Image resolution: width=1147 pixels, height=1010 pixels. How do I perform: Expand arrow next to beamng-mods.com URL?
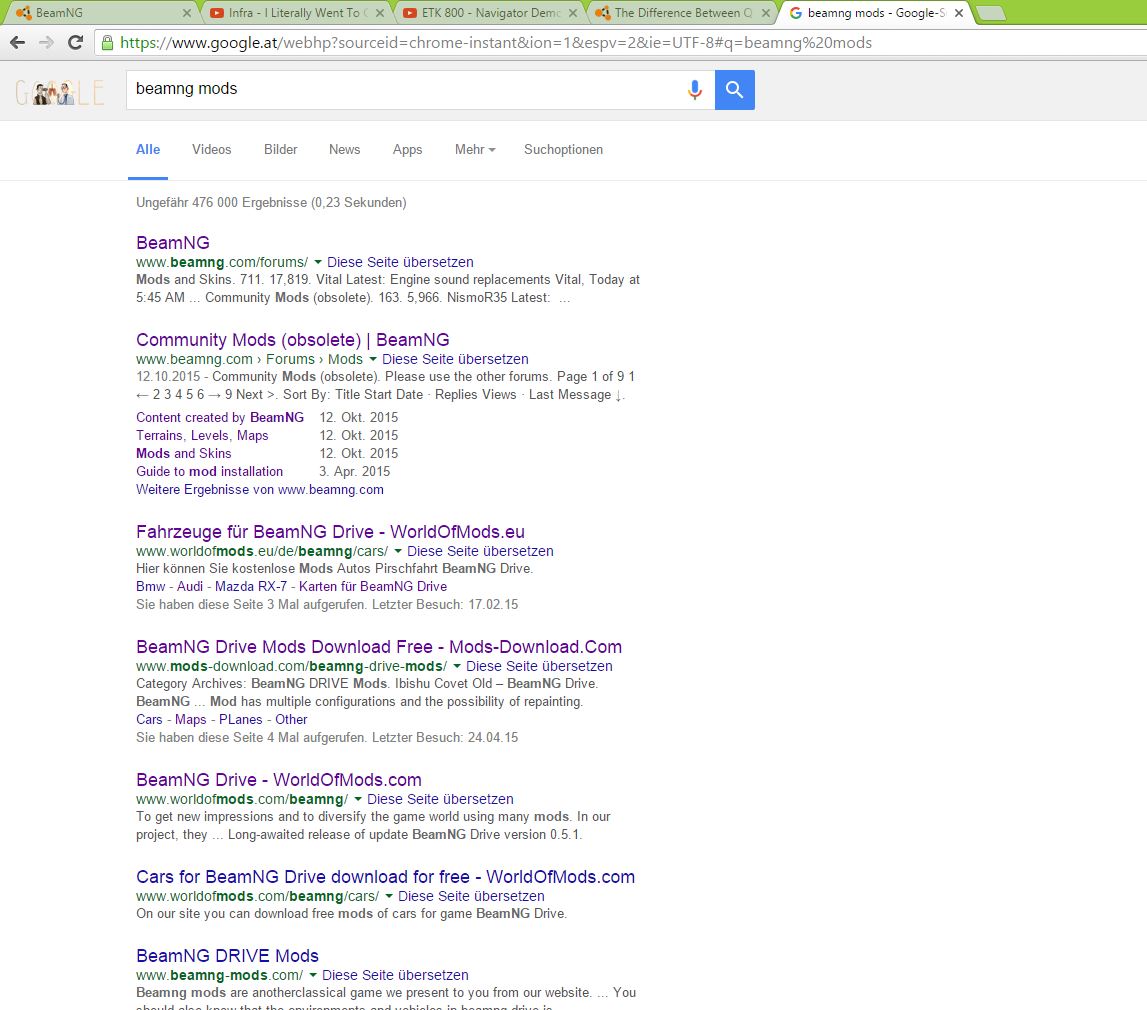(x=313, y=975)
